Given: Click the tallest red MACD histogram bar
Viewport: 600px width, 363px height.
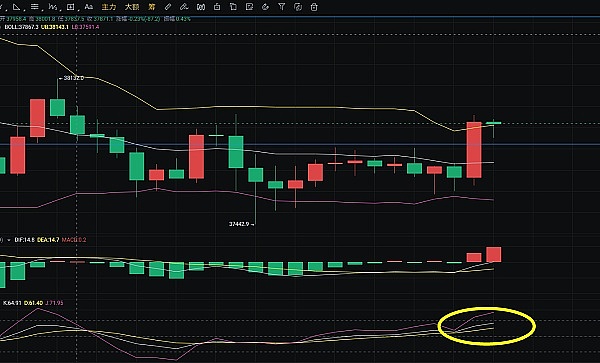Looking at the screenshot, I should tap(494, 255).
